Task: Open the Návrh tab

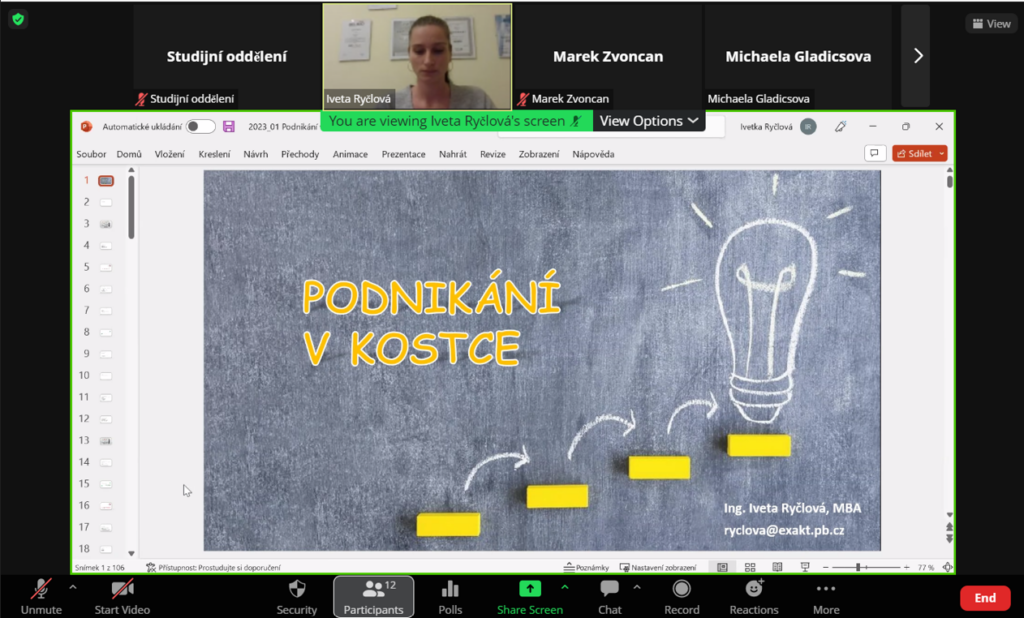Action: tap(255, 154)
